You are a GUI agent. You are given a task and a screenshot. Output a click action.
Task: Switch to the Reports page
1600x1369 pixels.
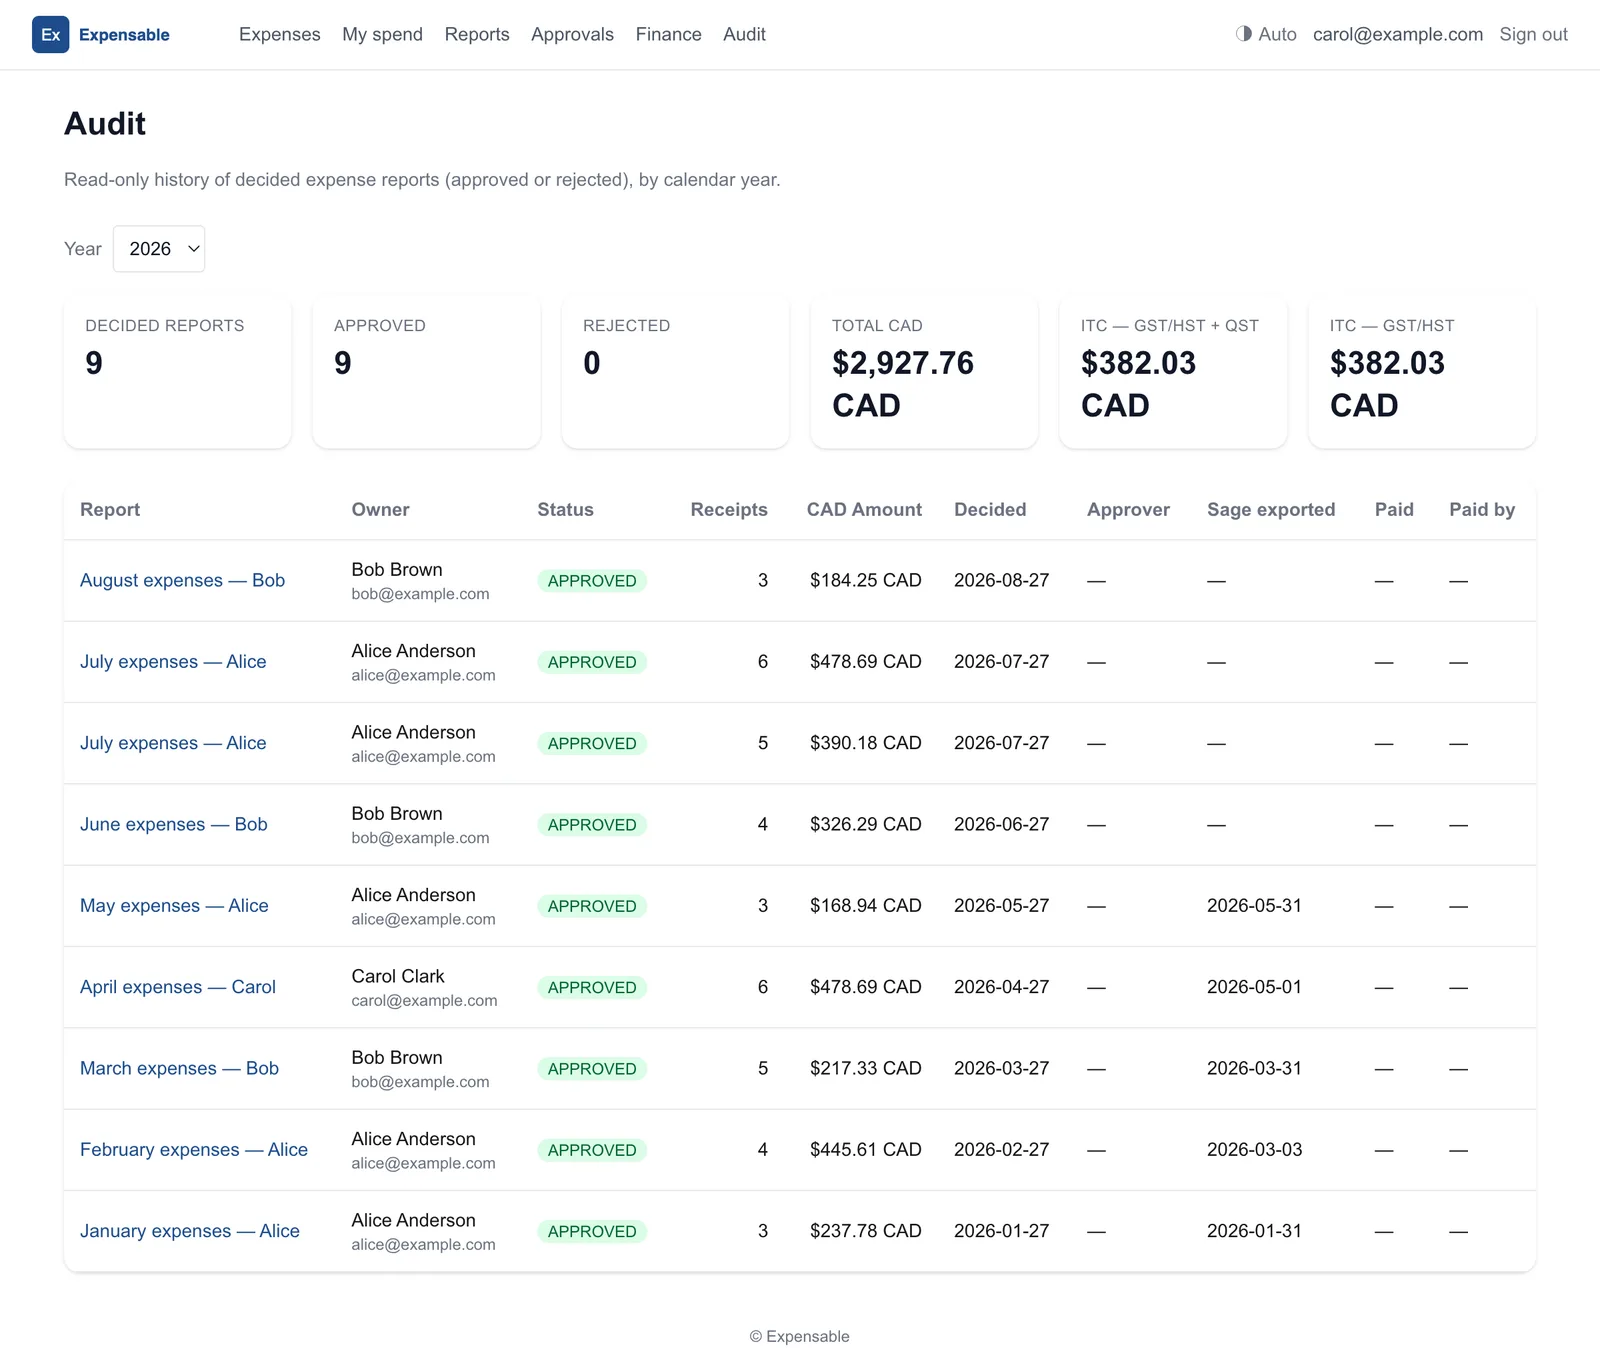(x=477, y=35)
